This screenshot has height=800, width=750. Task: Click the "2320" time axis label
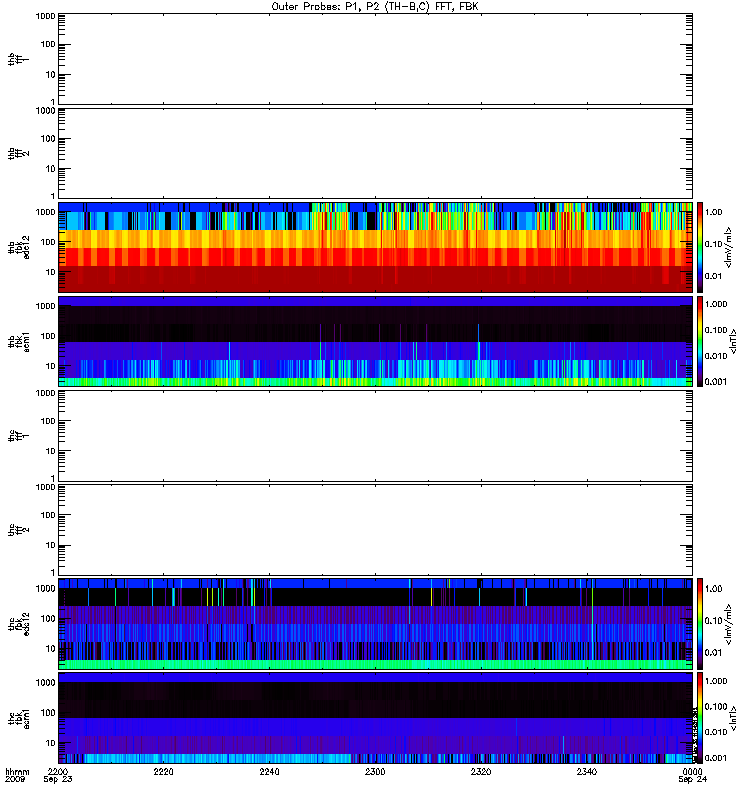481,771
